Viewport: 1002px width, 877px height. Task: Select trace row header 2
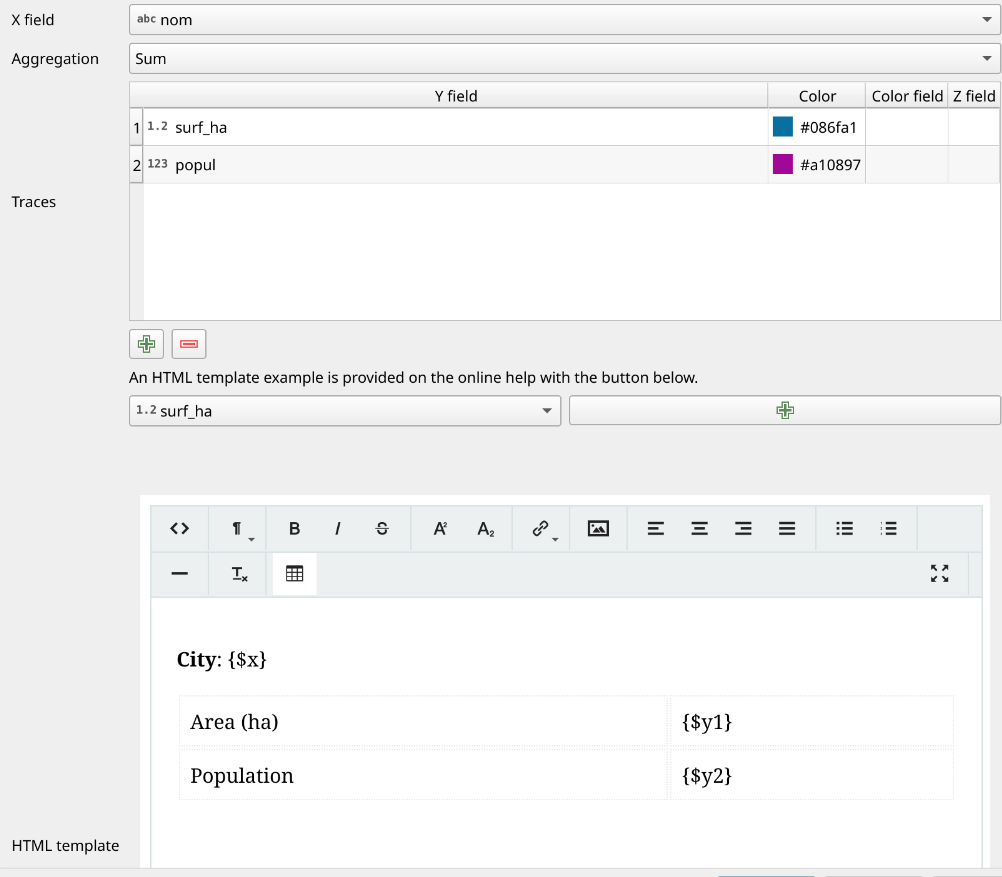point(136,165)
